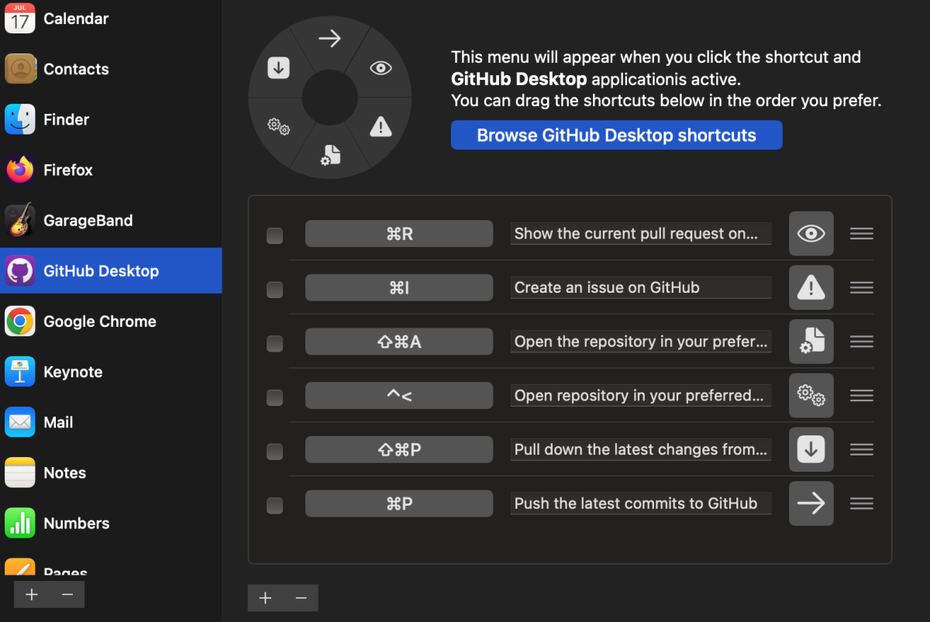
Task: Record a new key combo in the ⌘P field
Action: (x=399, y=503)
